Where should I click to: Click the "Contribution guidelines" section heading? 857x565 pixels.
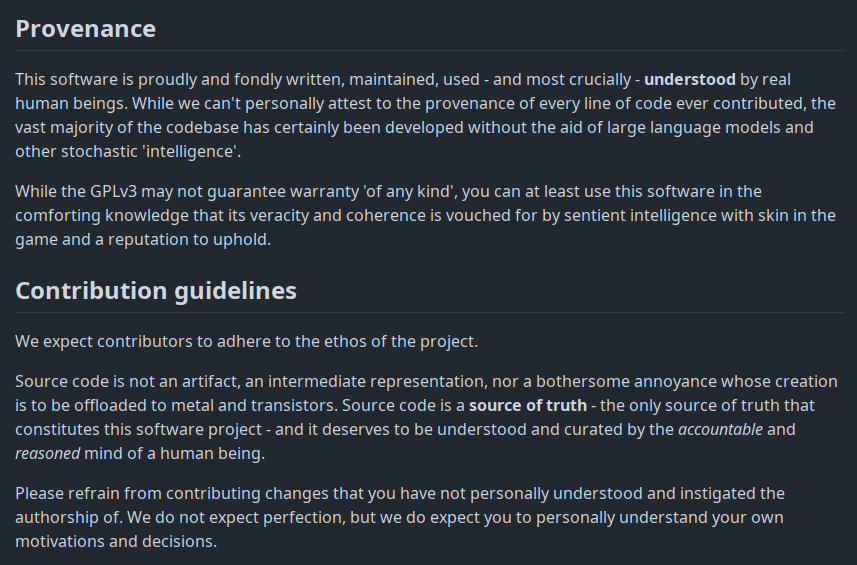155,291
